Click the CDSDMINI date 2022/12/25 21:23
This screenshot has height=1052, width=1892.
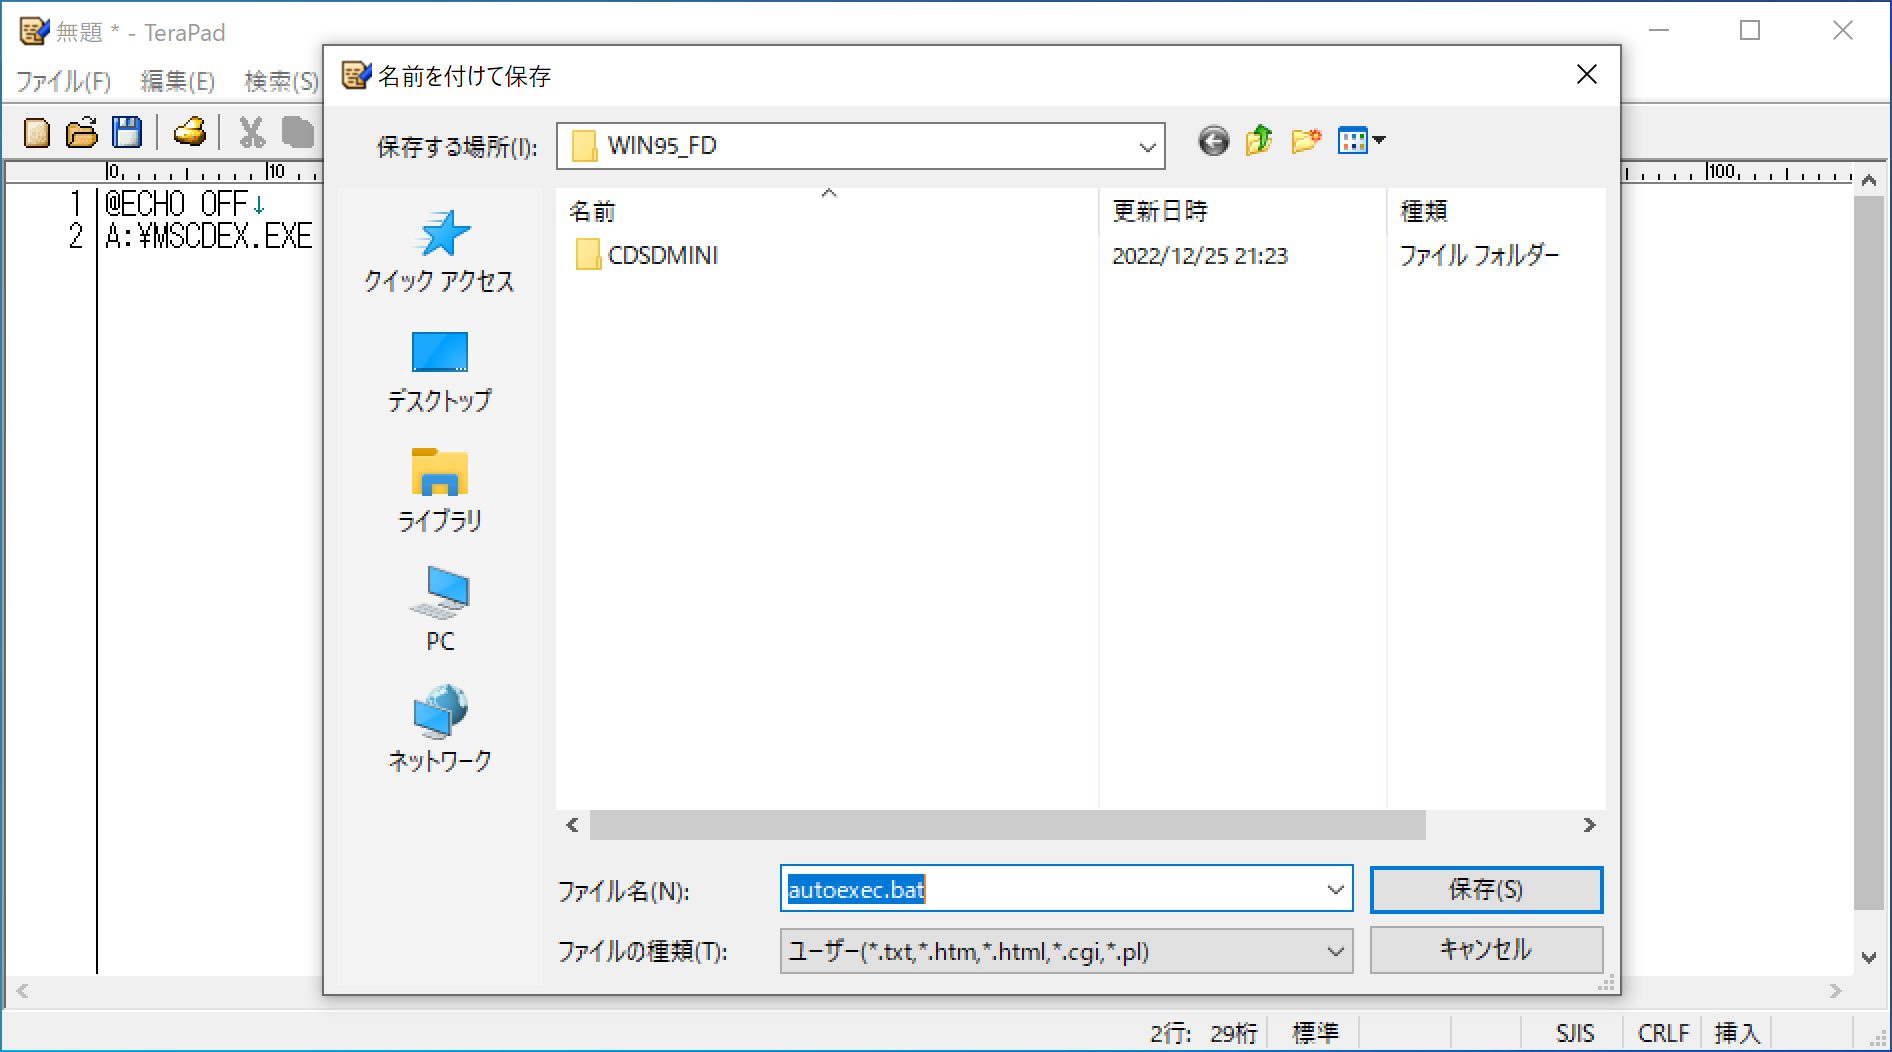[x=1200, y=256]
